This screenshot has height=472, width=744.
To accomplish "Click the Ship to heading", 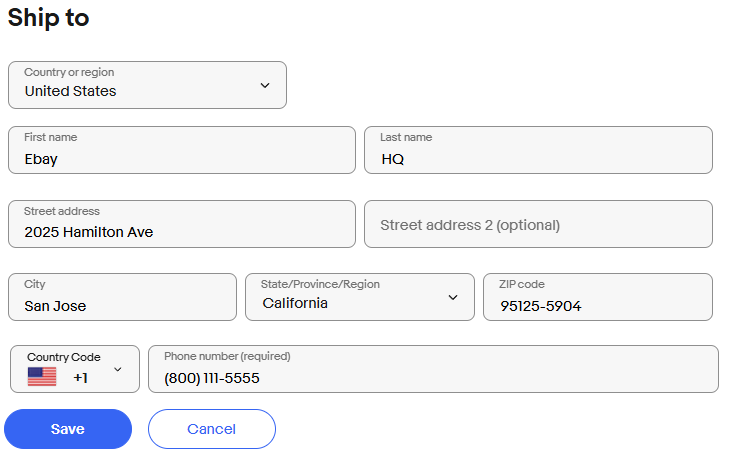I will (x=48, y=18).
